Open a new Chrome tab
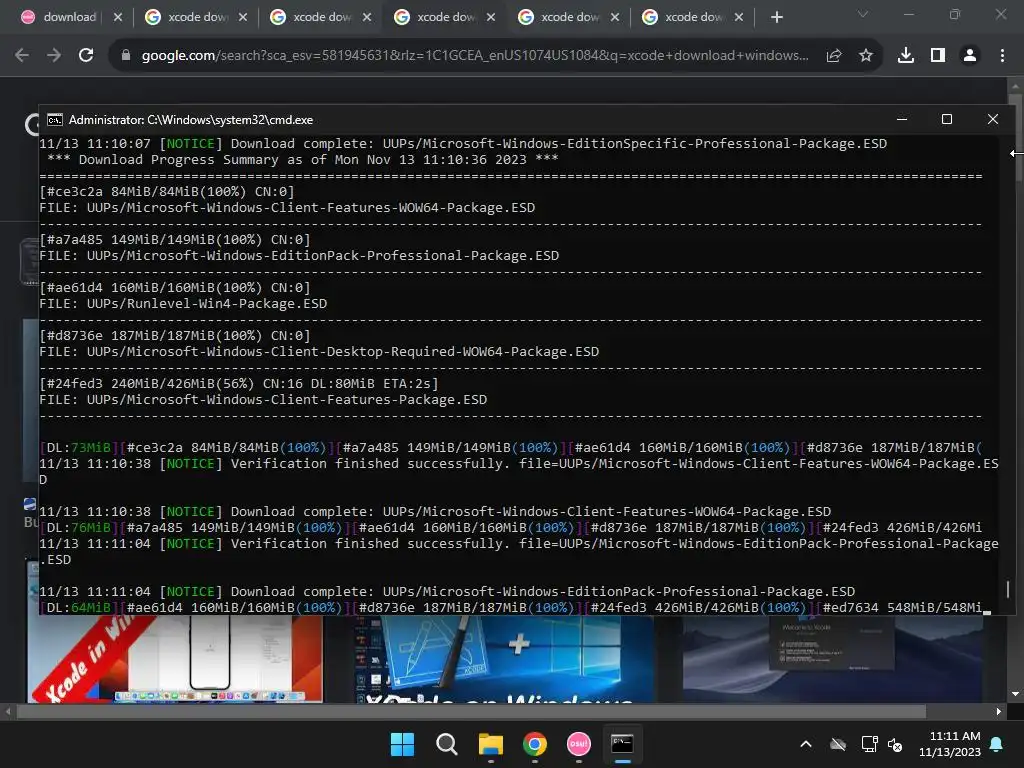Viewport: 1024px width, 768px height. [x=776, y=17]
